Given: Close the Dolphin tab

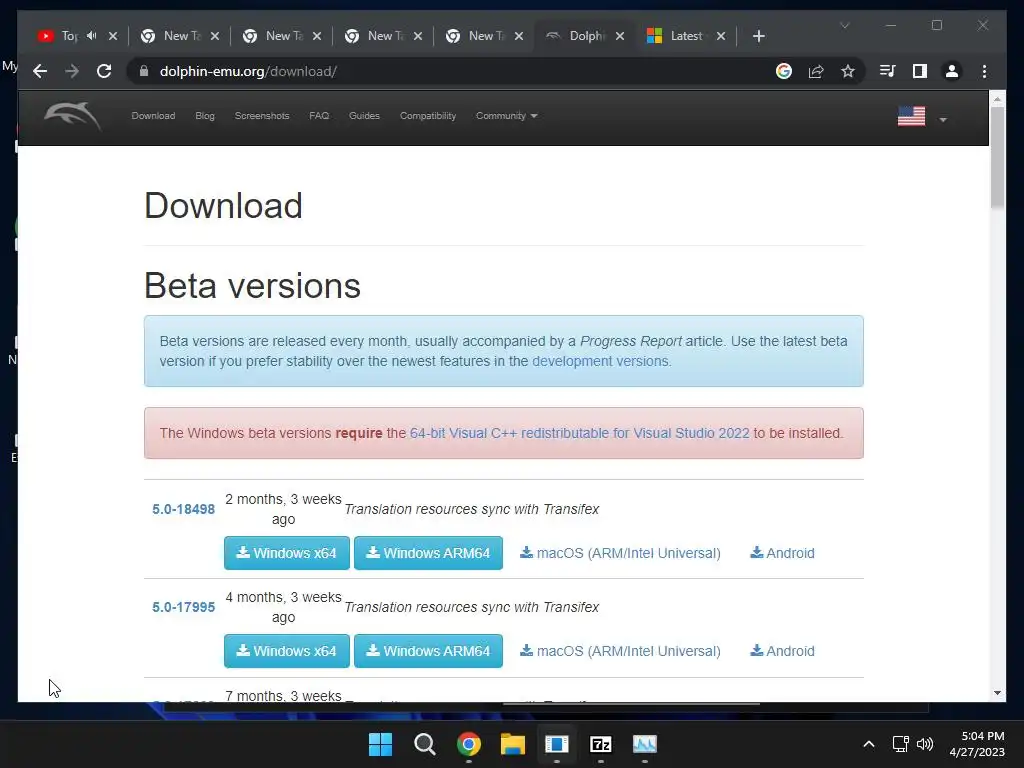Looking at the screenshot, I should click(620, 36).
